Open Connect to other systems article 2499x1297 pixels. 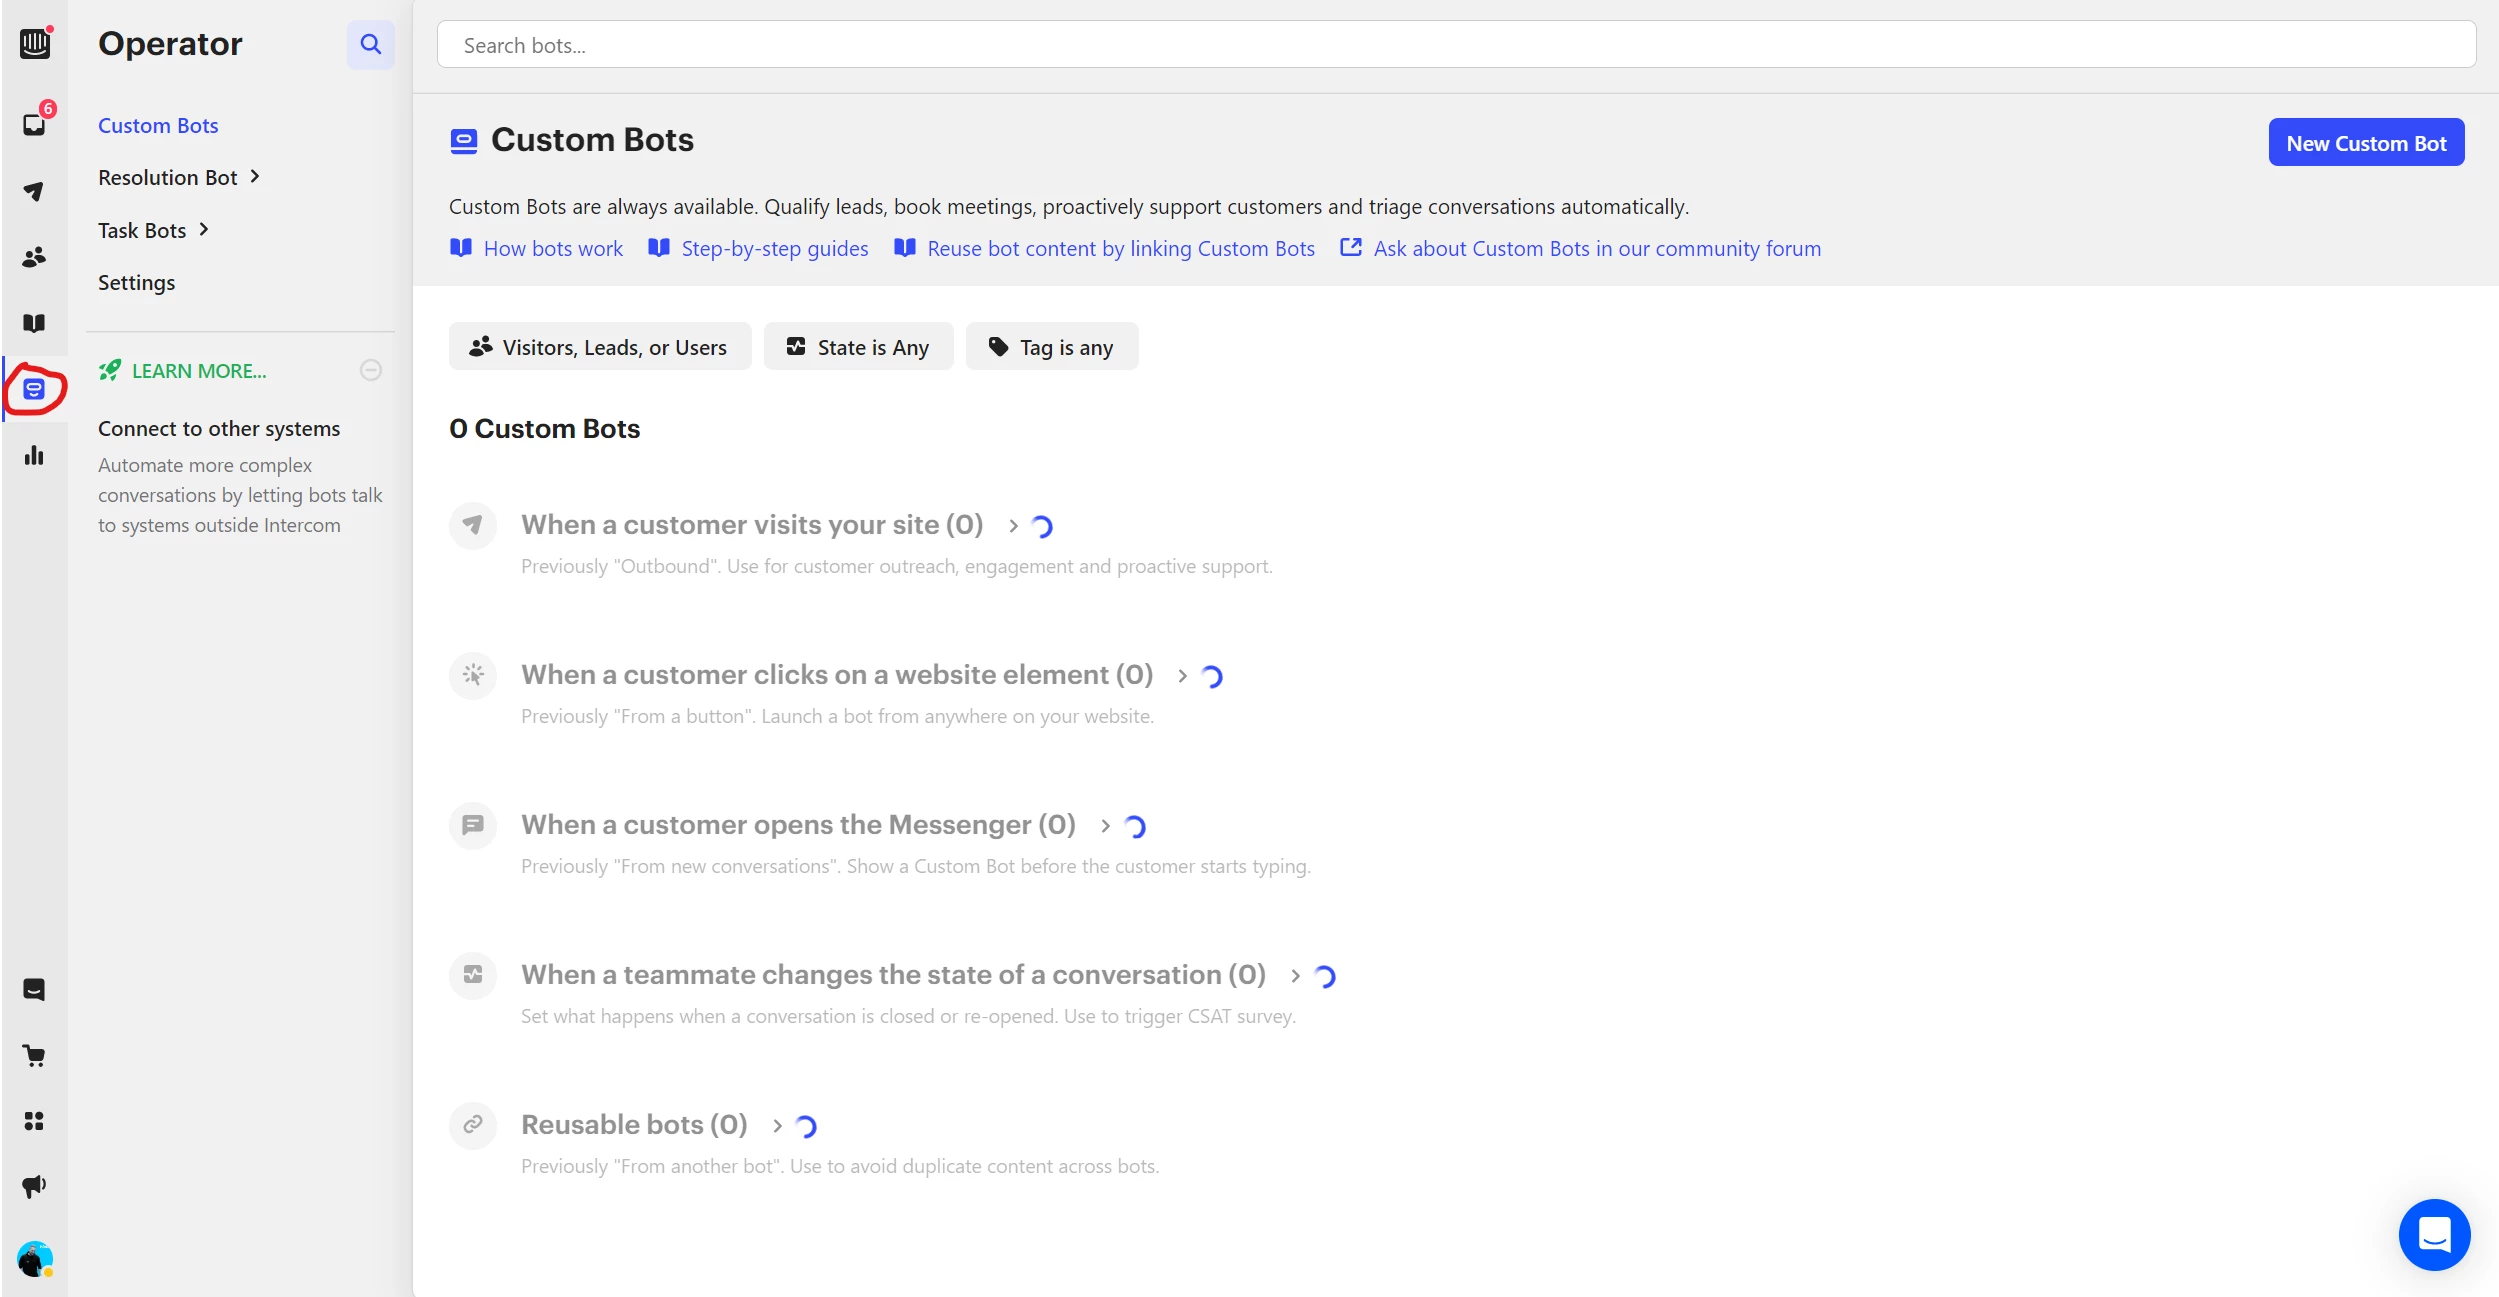[219, 428]
